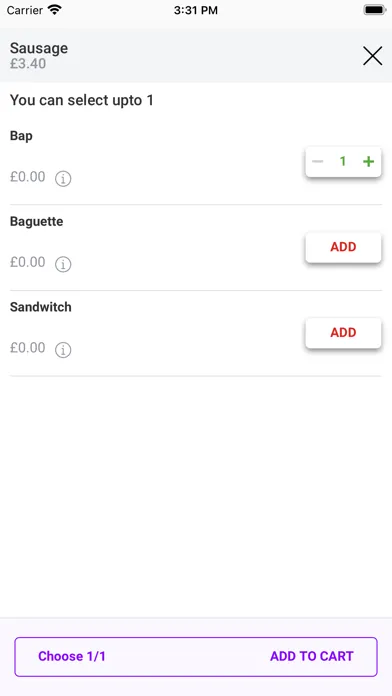The image size is (392, 696).
Task: Tap the Sausage item title
Action: [39, 48]
